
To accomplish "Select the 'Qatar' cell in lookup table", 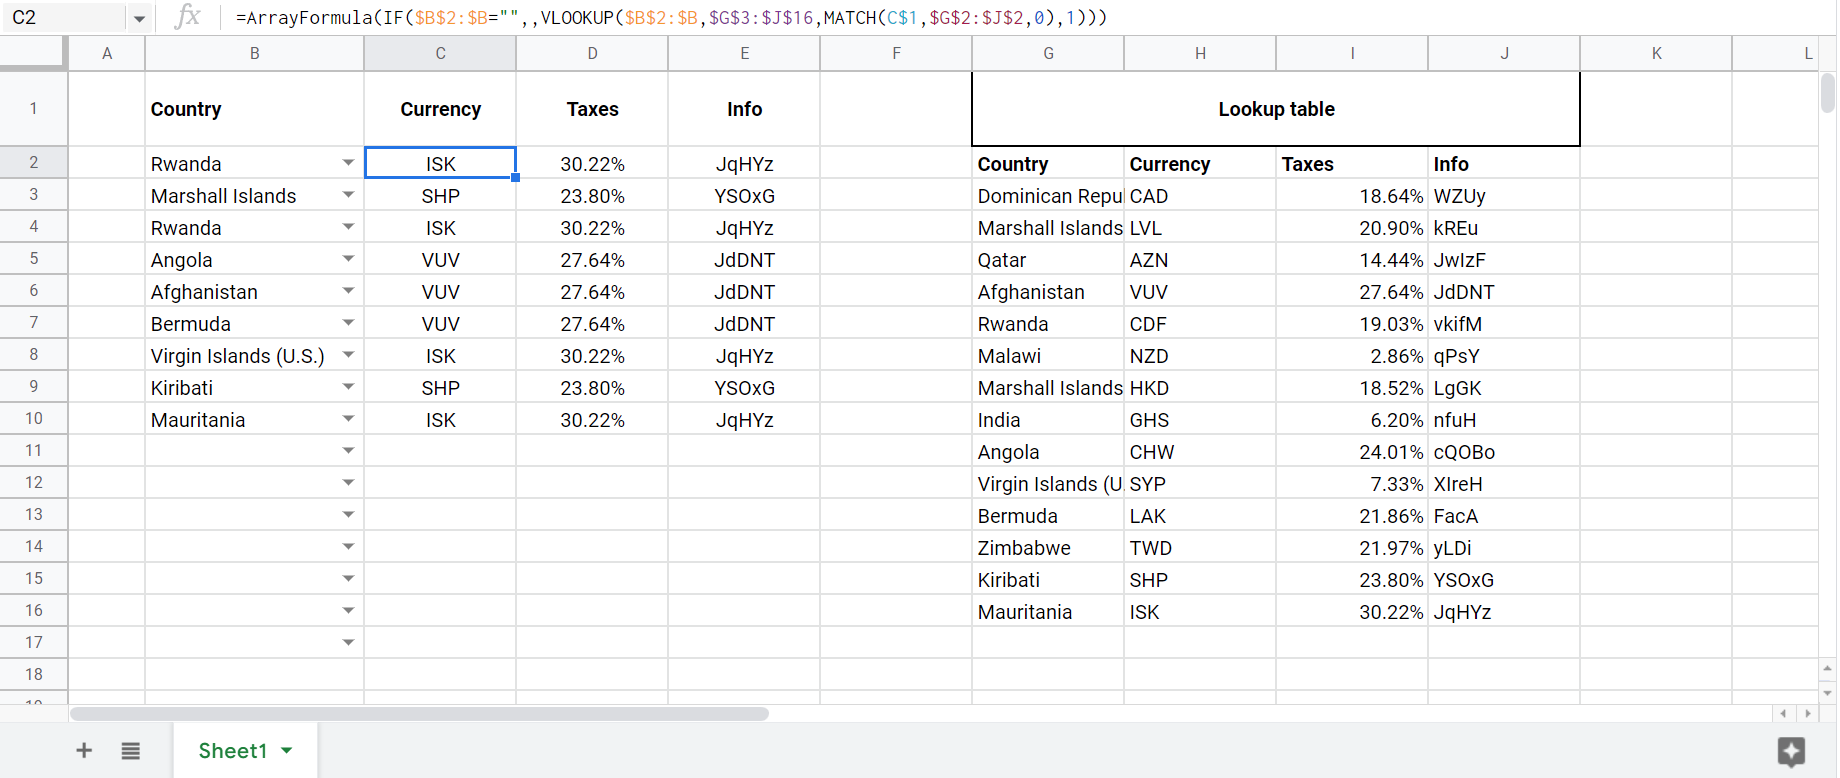I will point(1048,259).
